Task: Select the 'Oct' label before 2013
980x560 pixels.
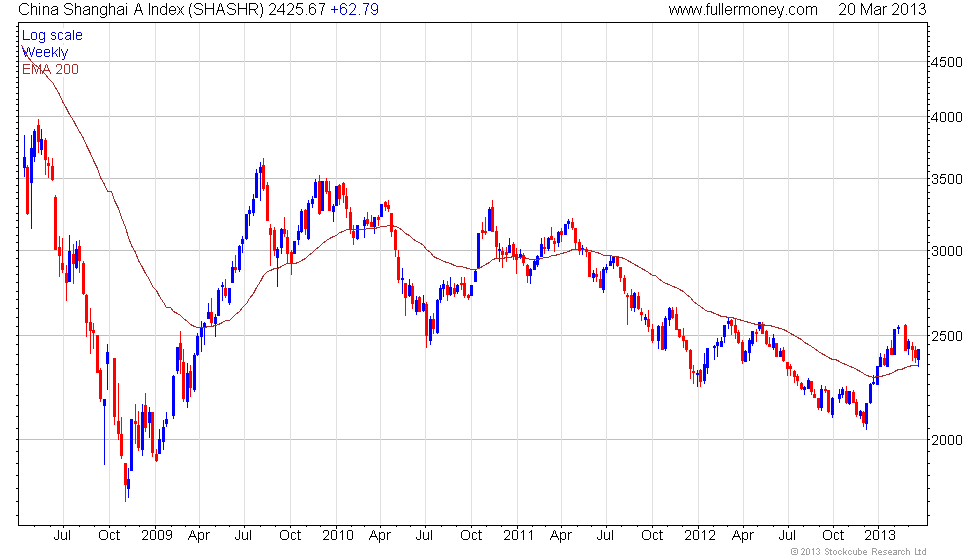Action: [x=833, y=536]
